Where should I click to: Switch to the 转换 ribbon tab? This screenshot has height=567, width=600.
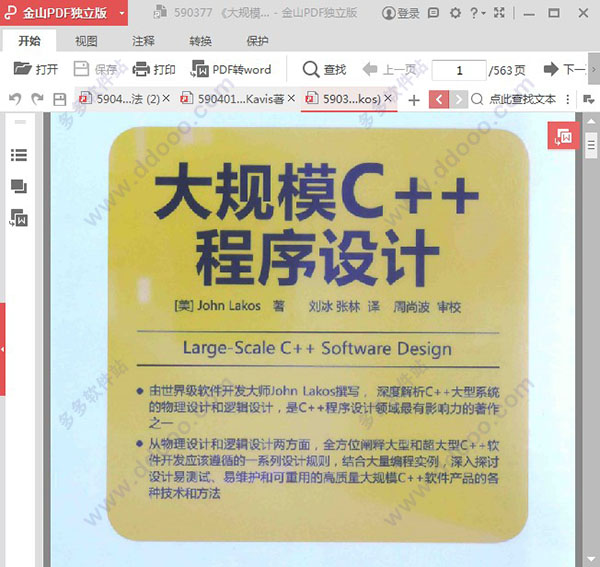[200, 41]
